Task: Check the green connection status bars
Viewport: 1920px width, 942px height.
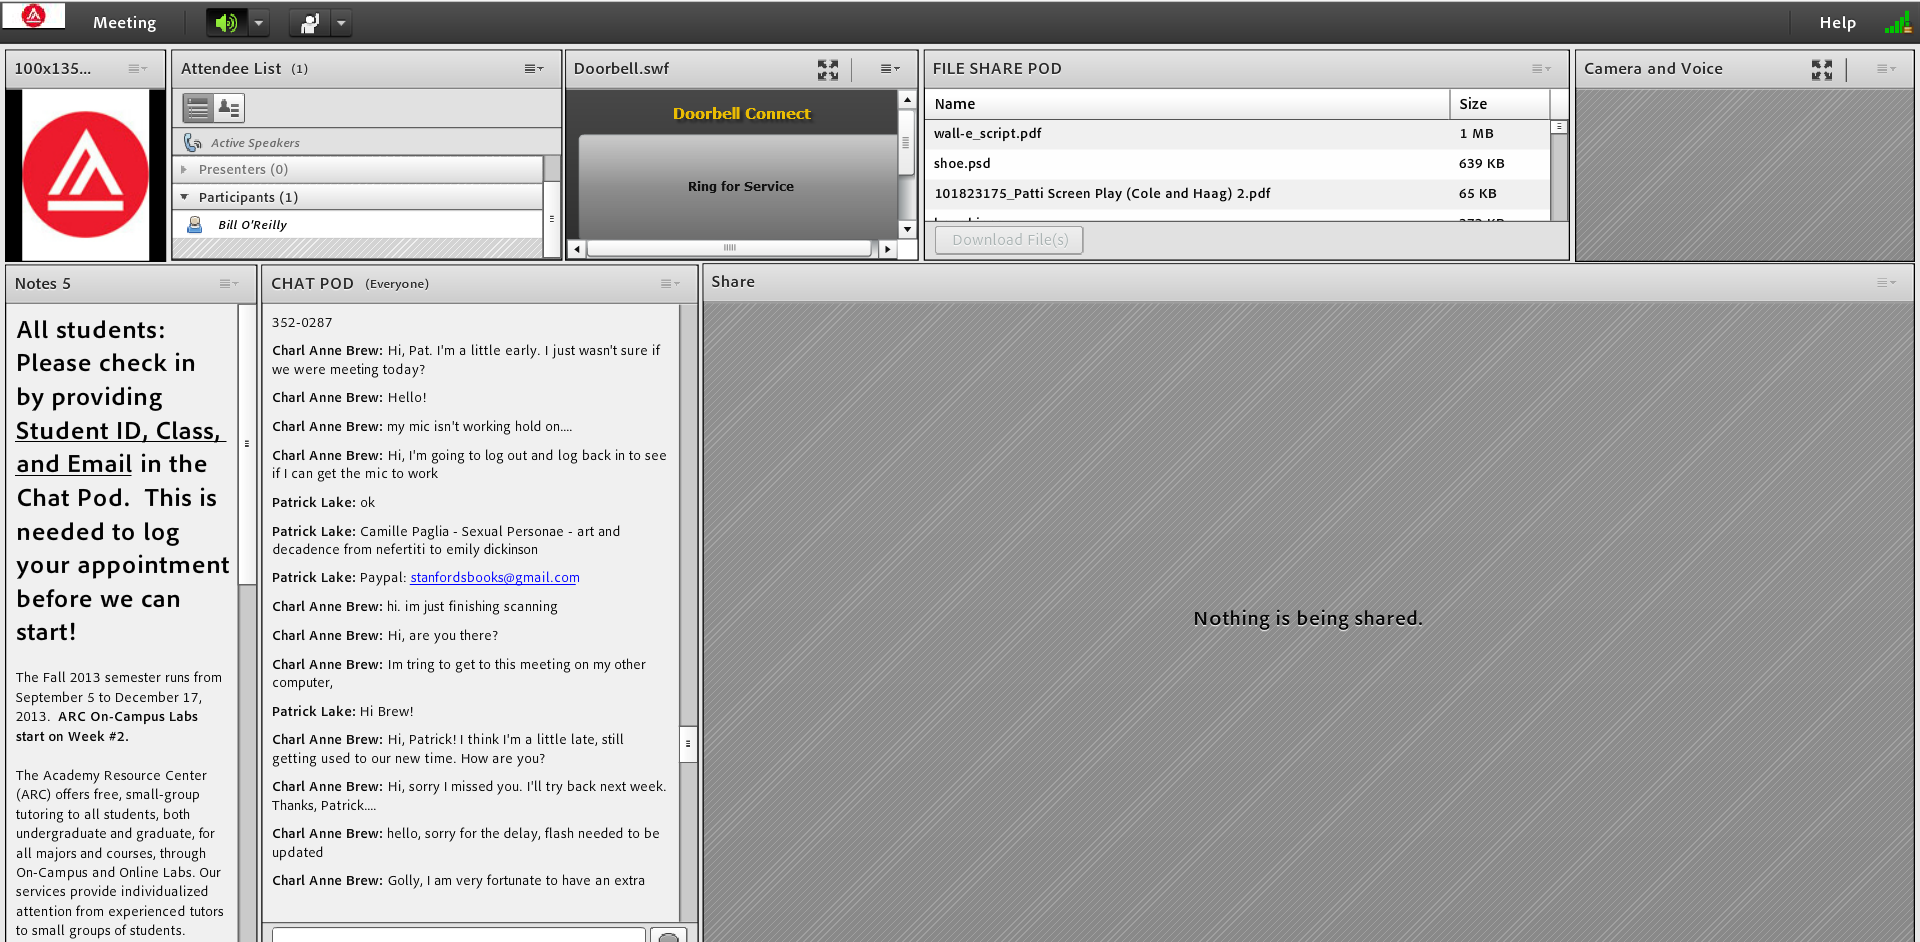Action: [x=1897, y=23]
